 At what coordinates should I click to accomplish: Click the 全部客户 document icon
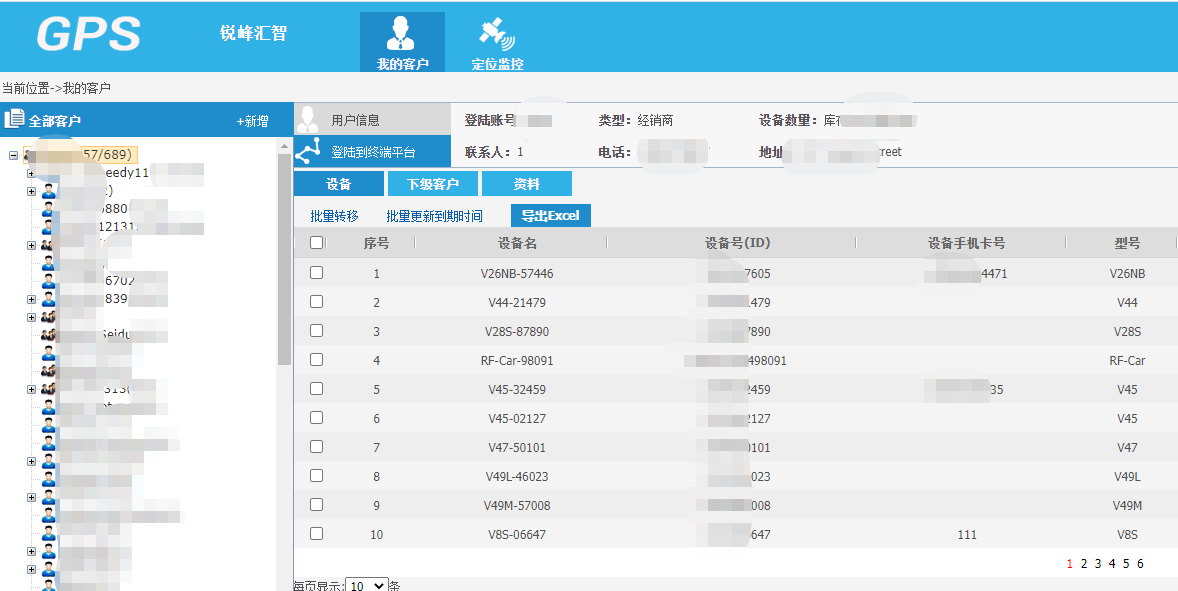point(14,120)
